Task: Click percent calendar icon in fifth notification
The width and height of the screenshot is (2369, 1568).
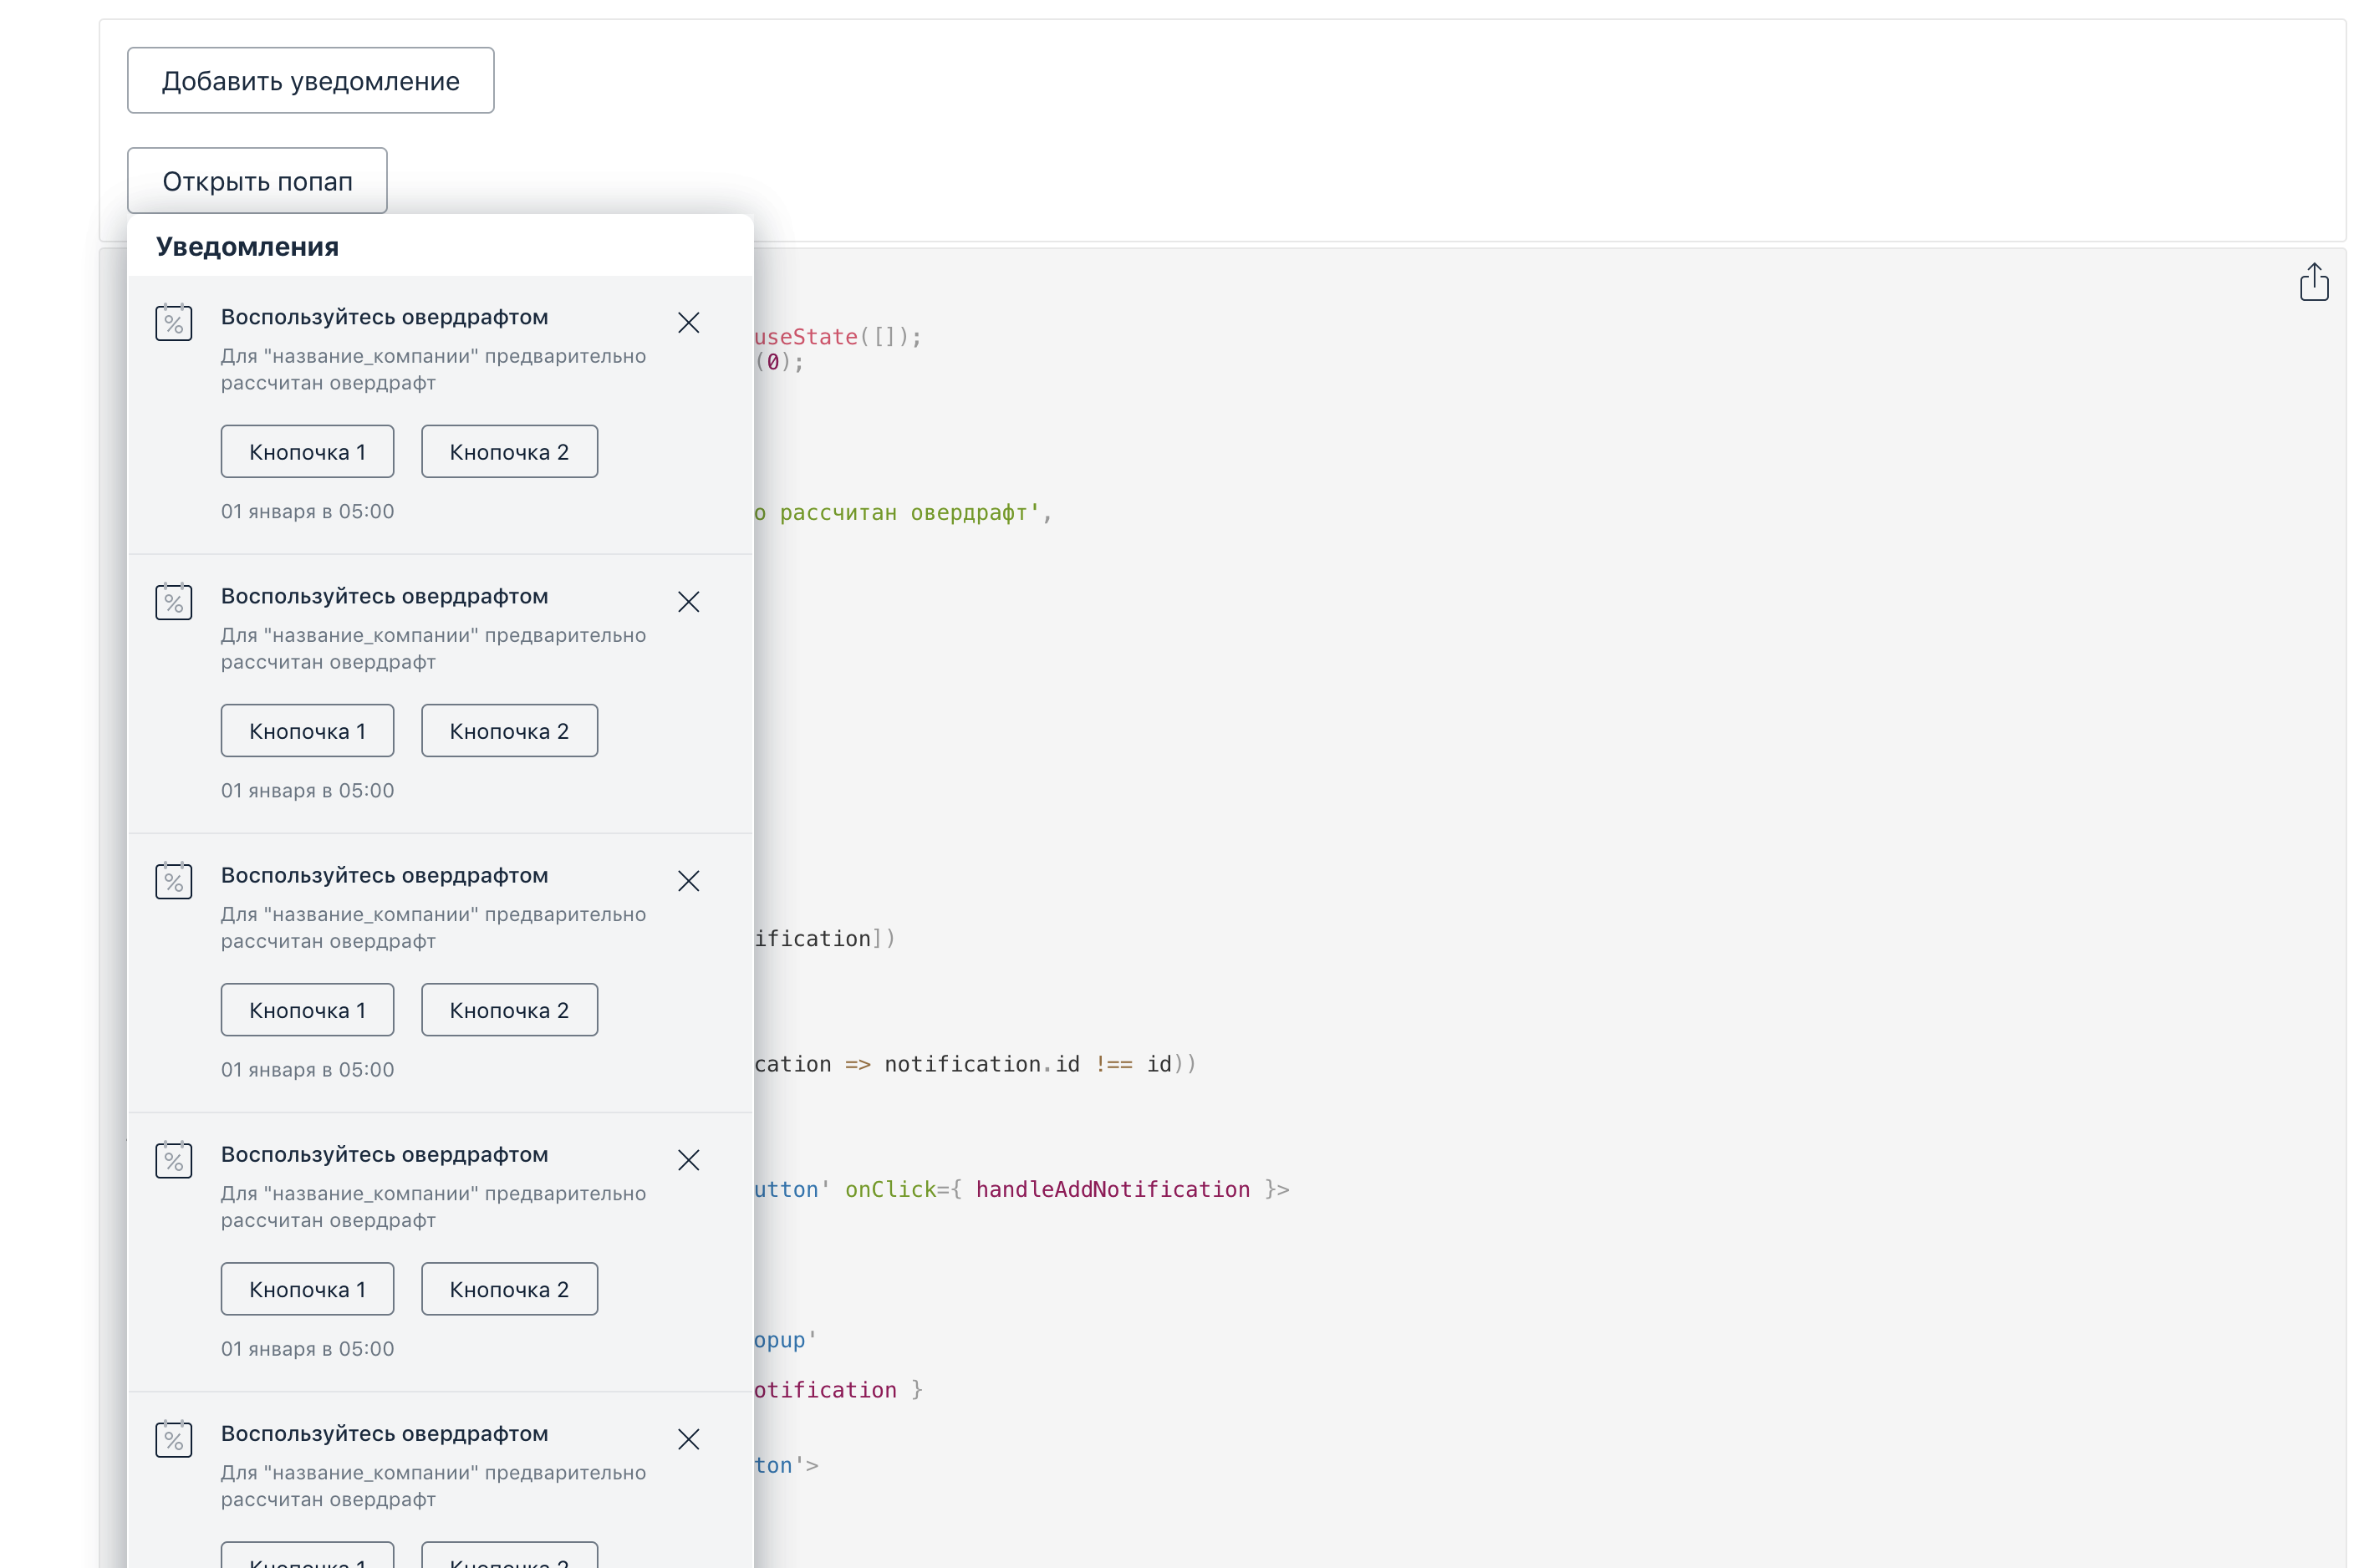Action: pos(173,1439)
